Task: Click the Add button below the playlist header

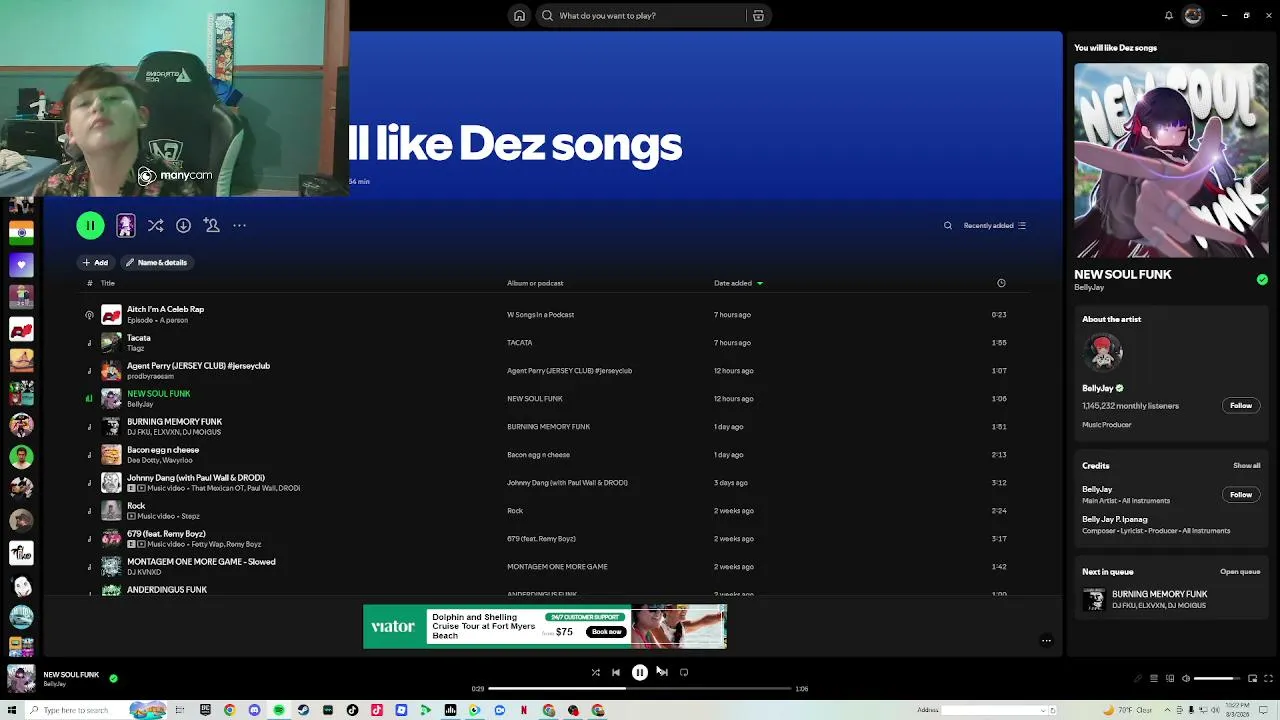Action: 95,263
